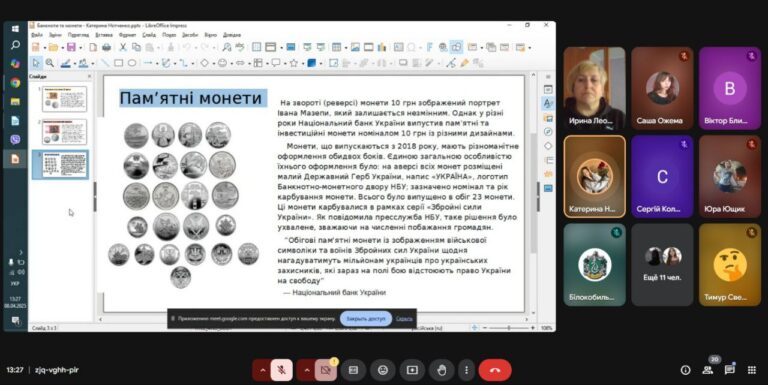Expand dropdown arrow next to Open icon
Image resolution: width=768 pixels, height=385 pixels.
click(x=63, y=48)
